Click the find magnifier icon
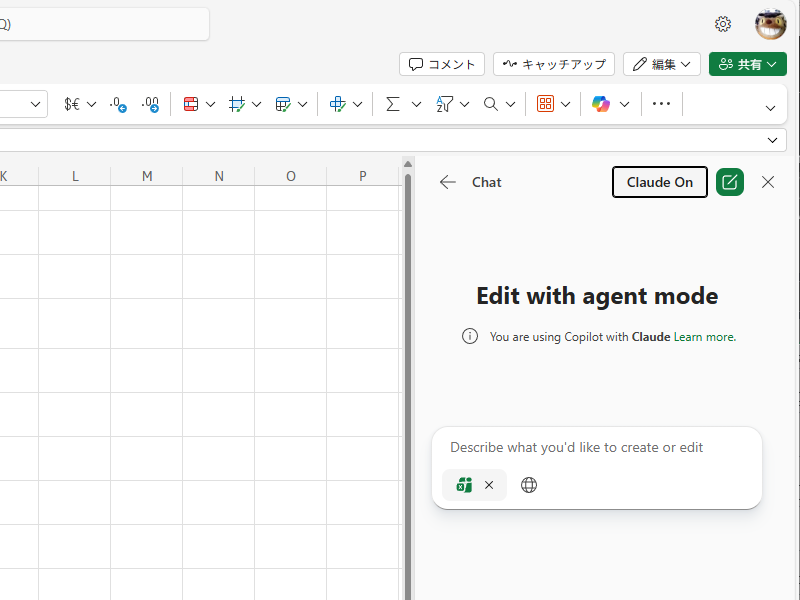This screenshot has width=800, height=600. (x=491, y=104)
